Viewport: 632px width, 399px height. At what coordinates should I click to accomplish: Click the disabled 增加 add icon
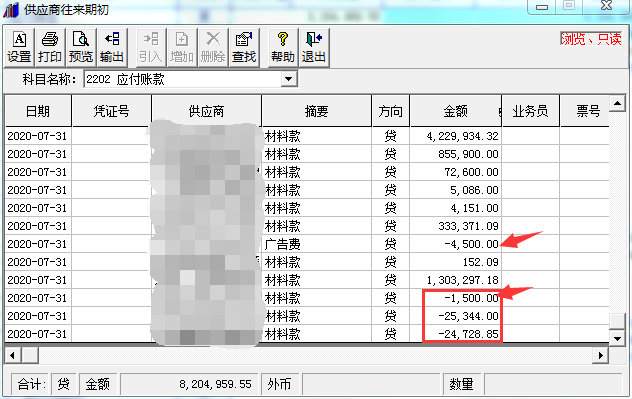[182, 48]
